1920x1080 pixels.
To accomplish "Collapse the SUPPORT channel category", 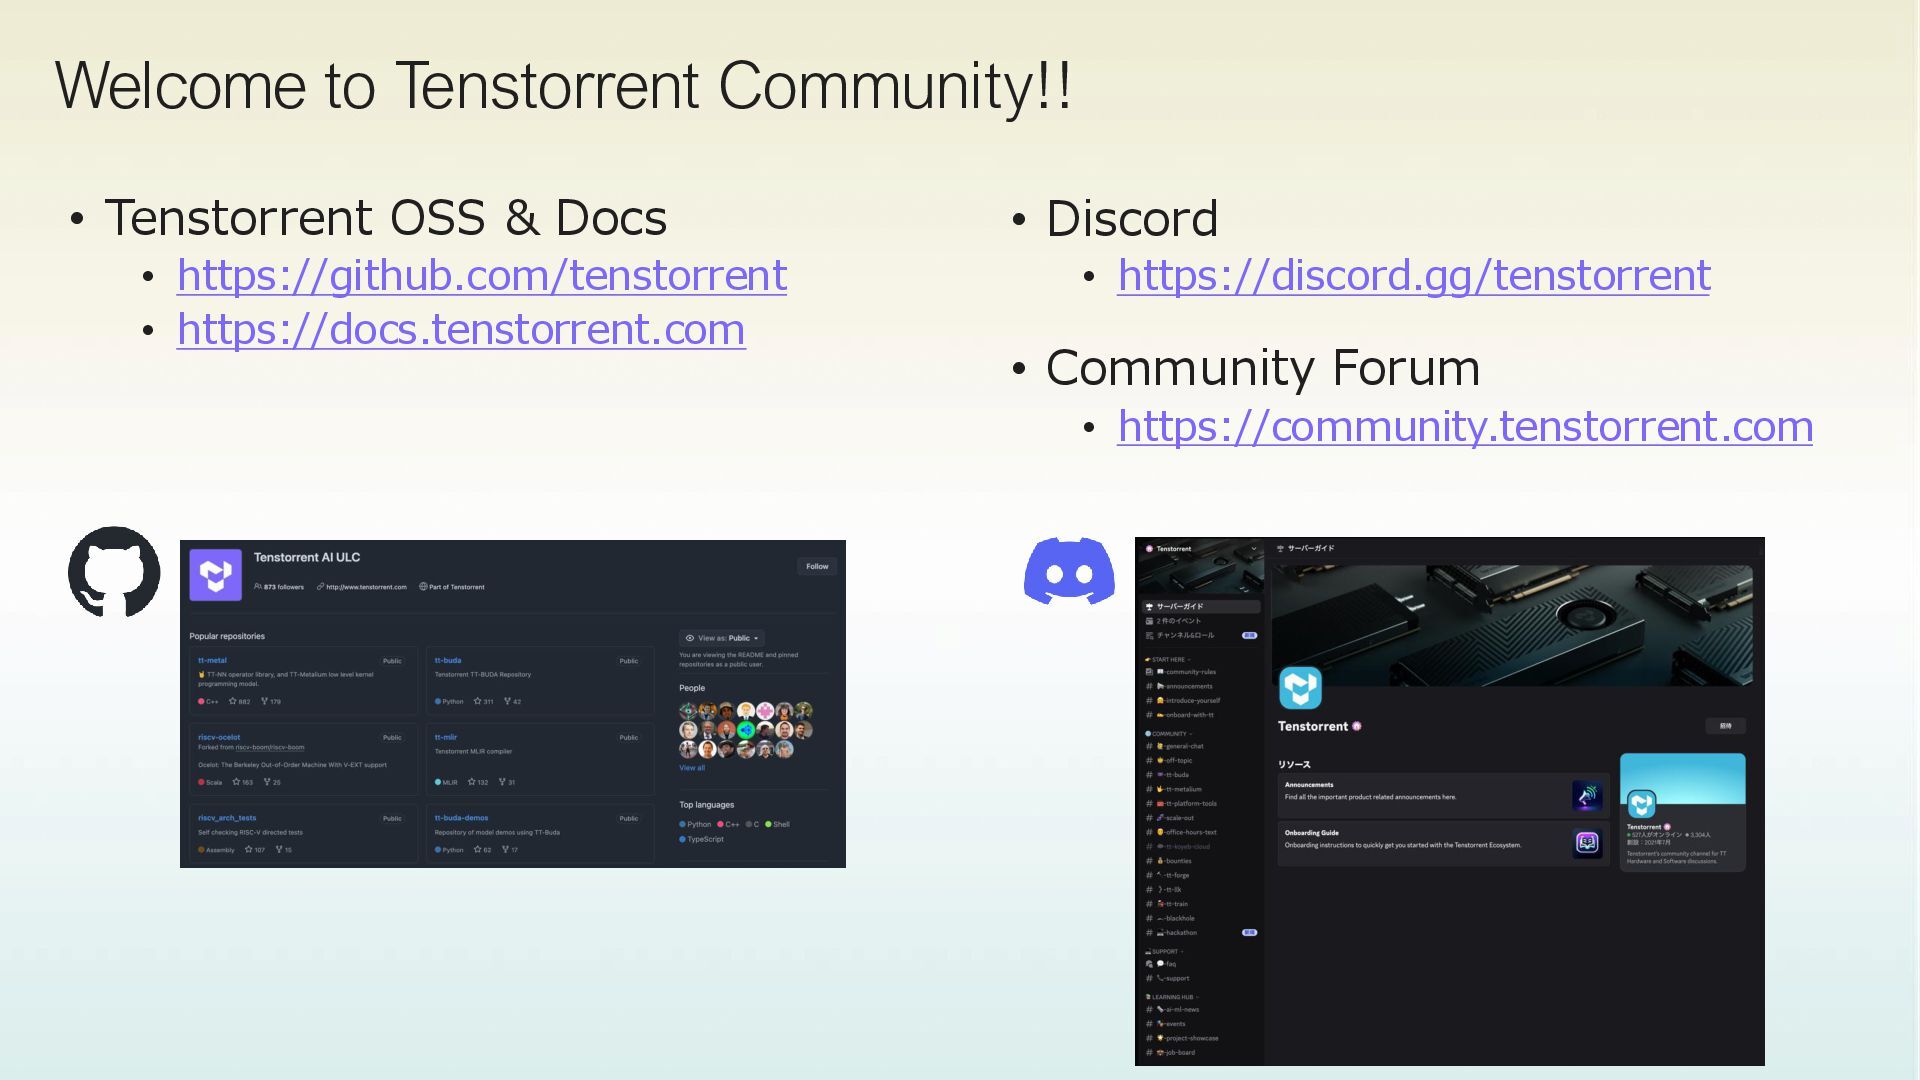I will click(x=1165, y=952).
